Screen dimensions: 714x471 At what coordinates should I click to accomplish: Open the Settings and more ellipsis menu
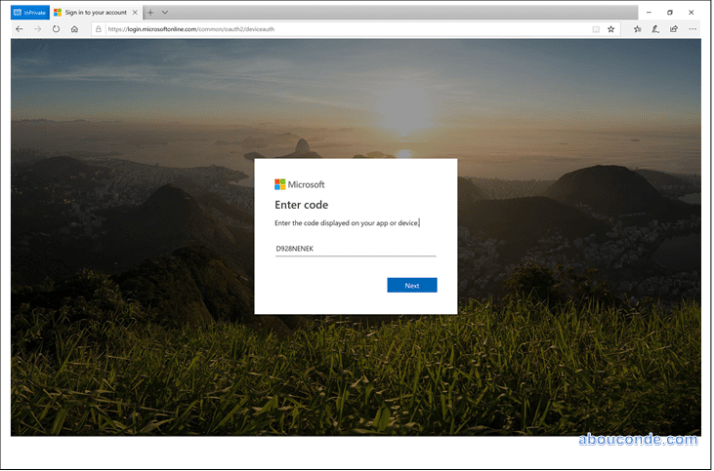(692, 29)
